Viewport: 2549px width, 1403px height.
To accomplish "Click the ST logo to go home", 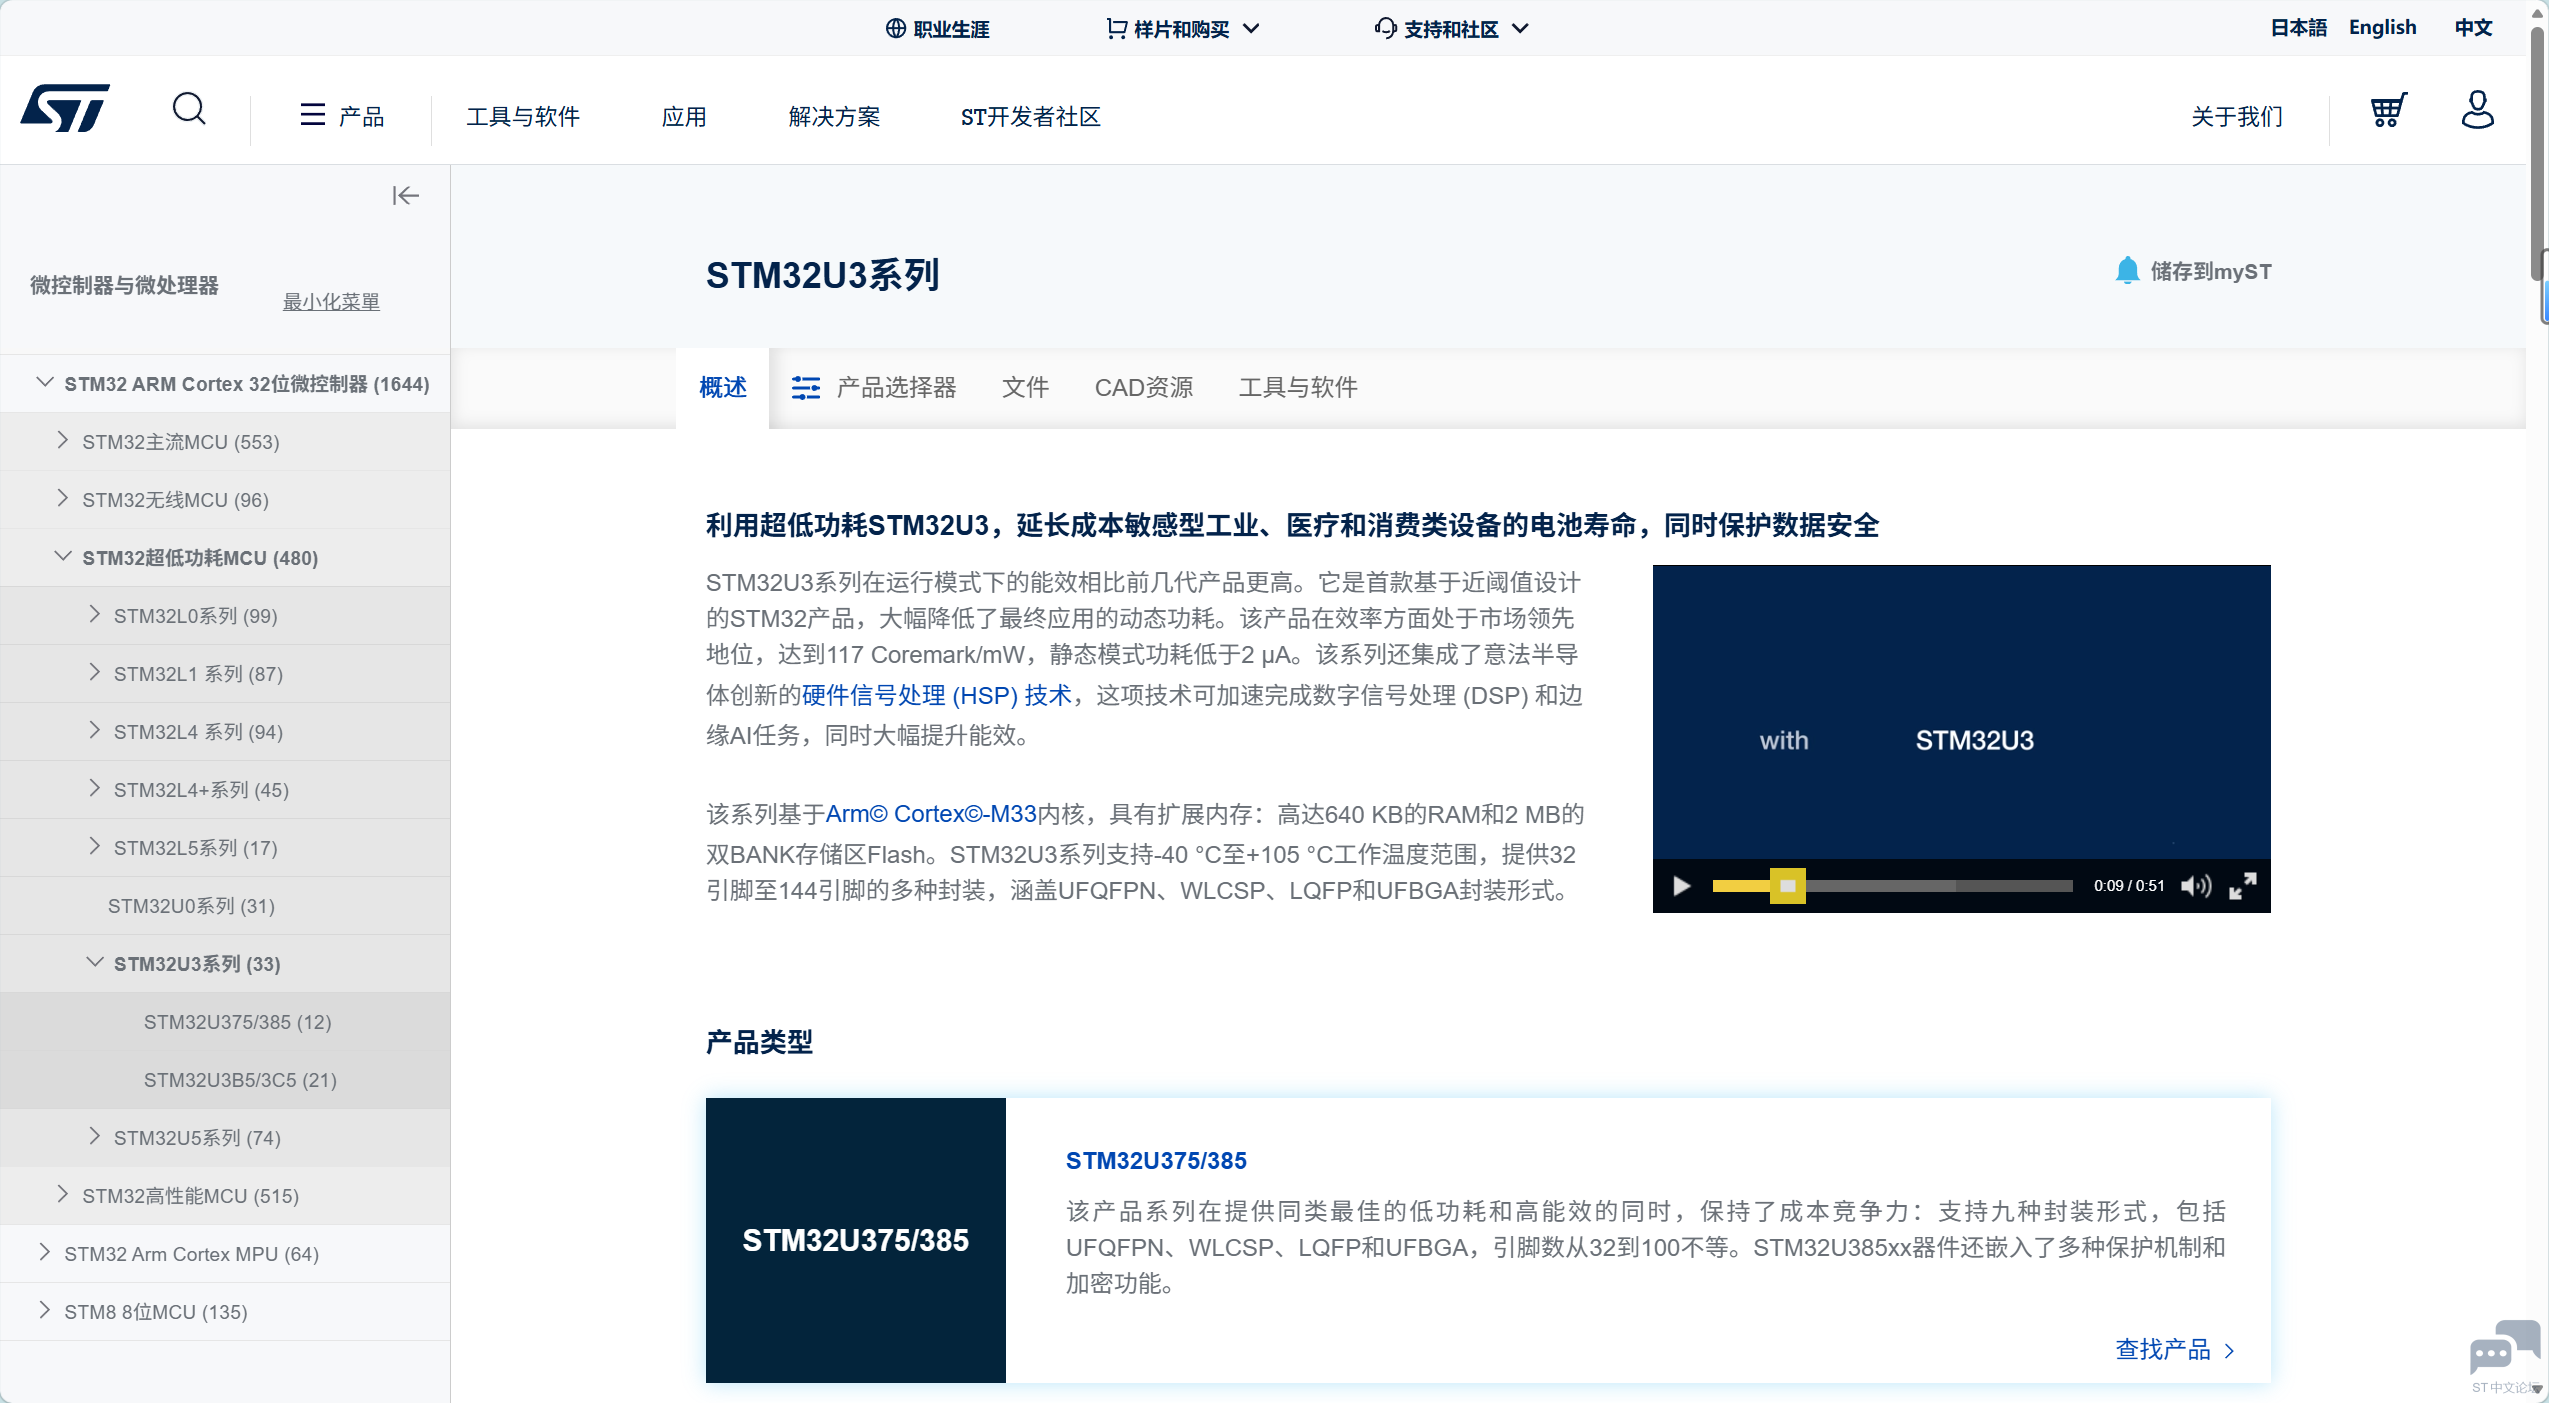I will [x=65, y=108].
